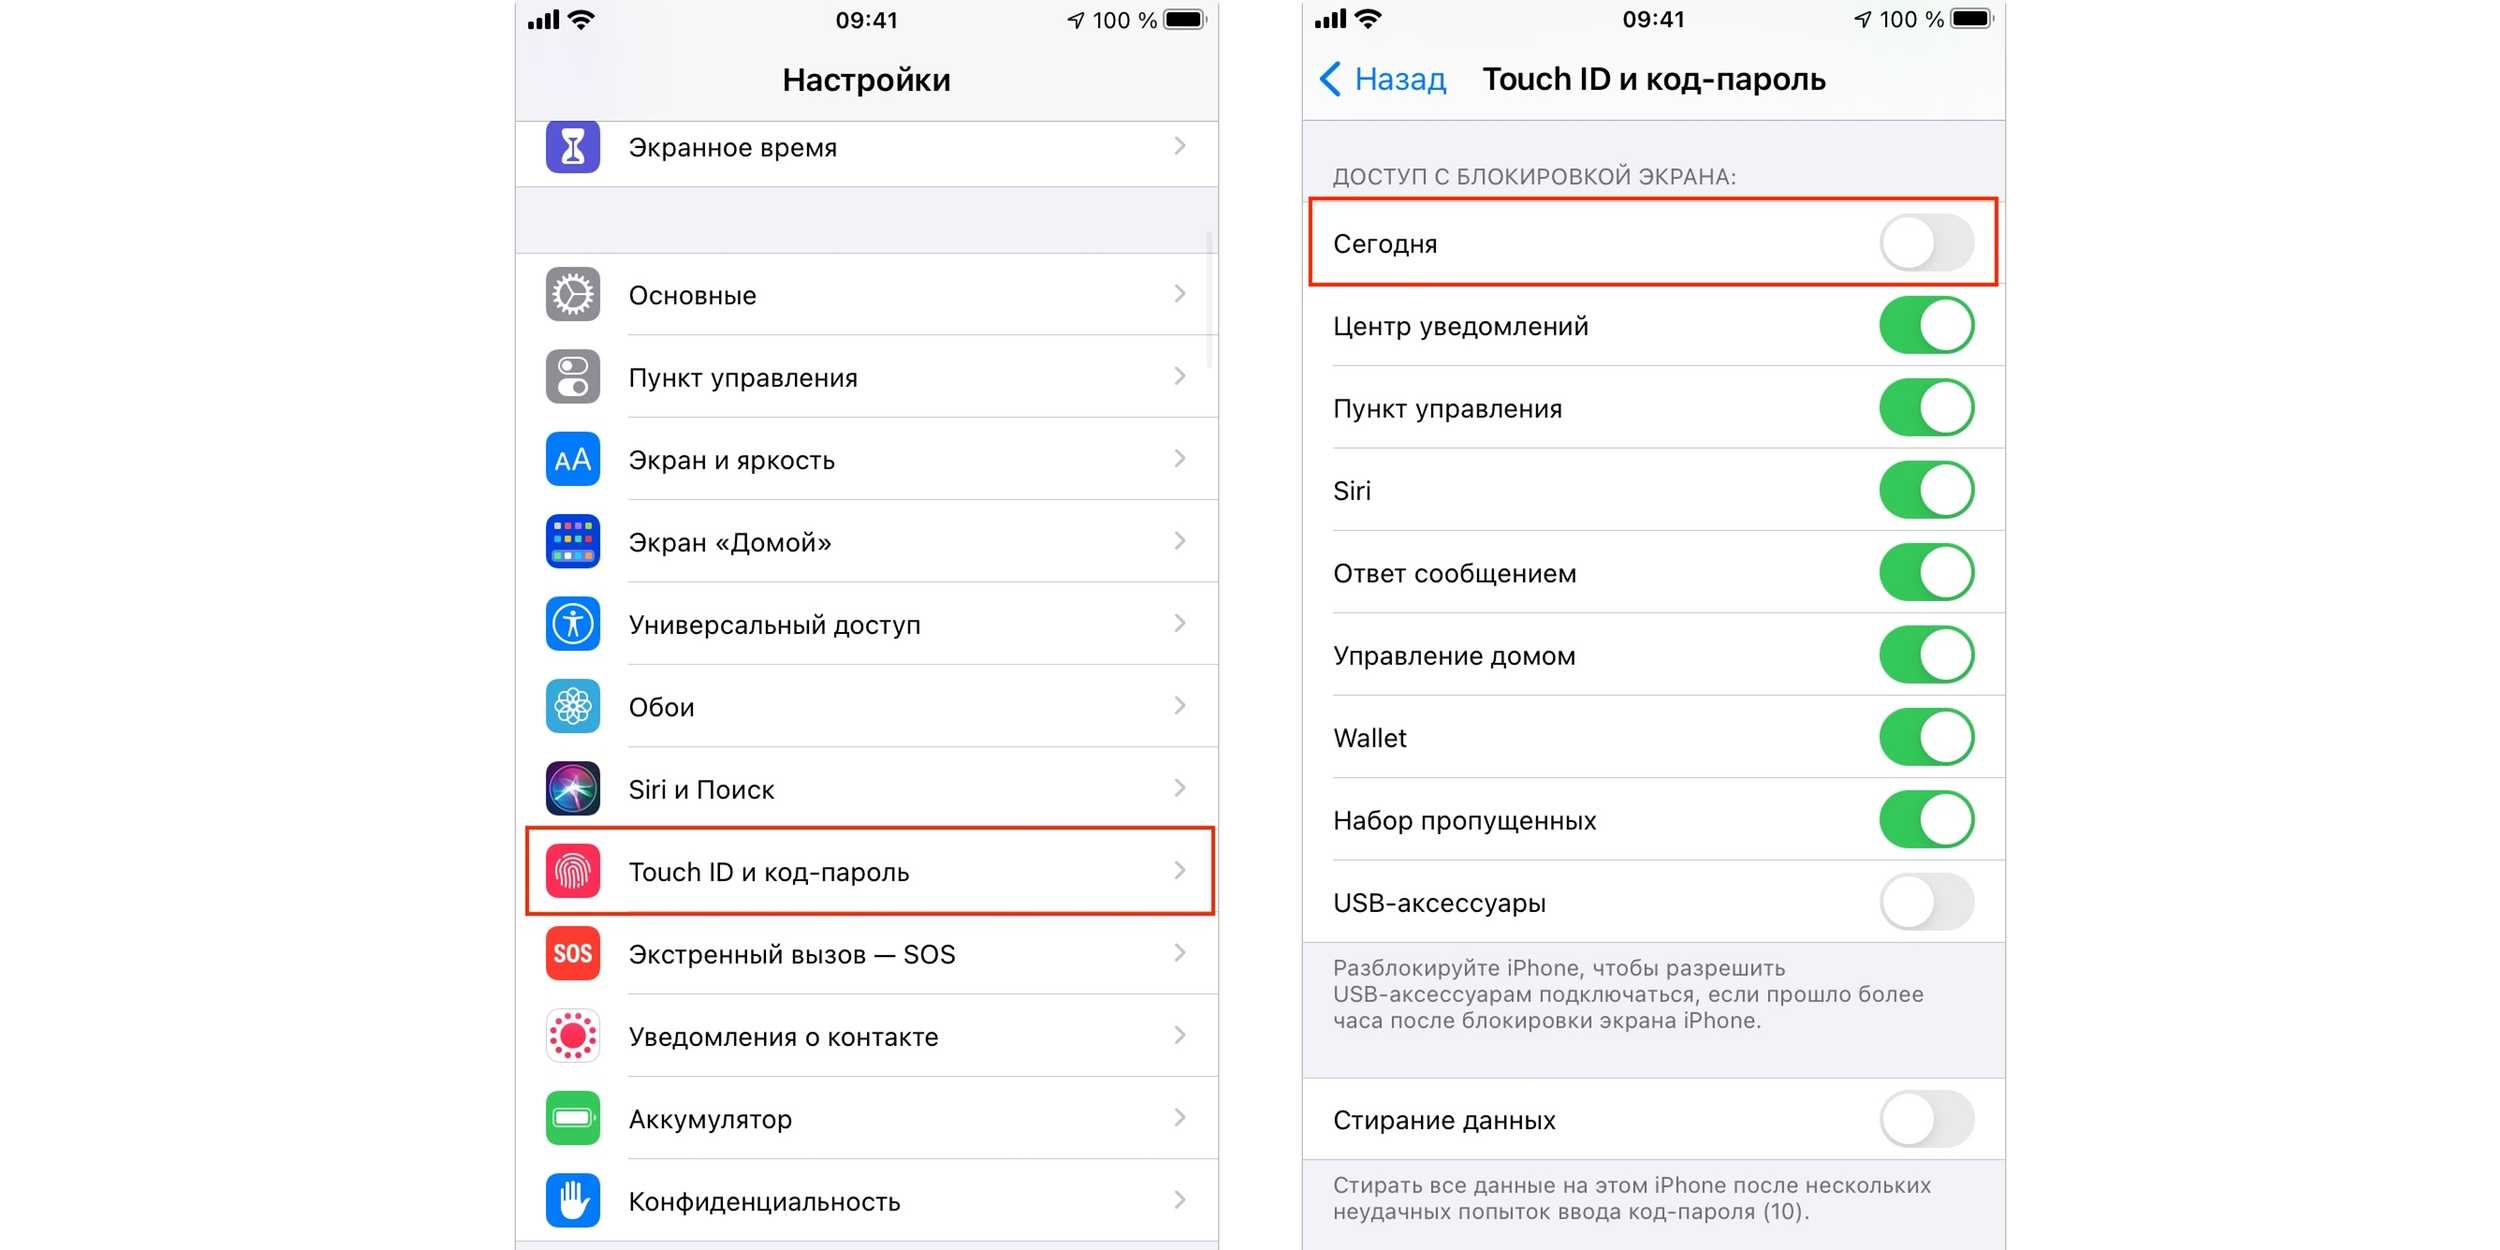Image resolution: width=2500 pixels, height=1250 pixels.
Task: Open Экранное время settings
Action: pyautogui.click(x=861, y=148)
